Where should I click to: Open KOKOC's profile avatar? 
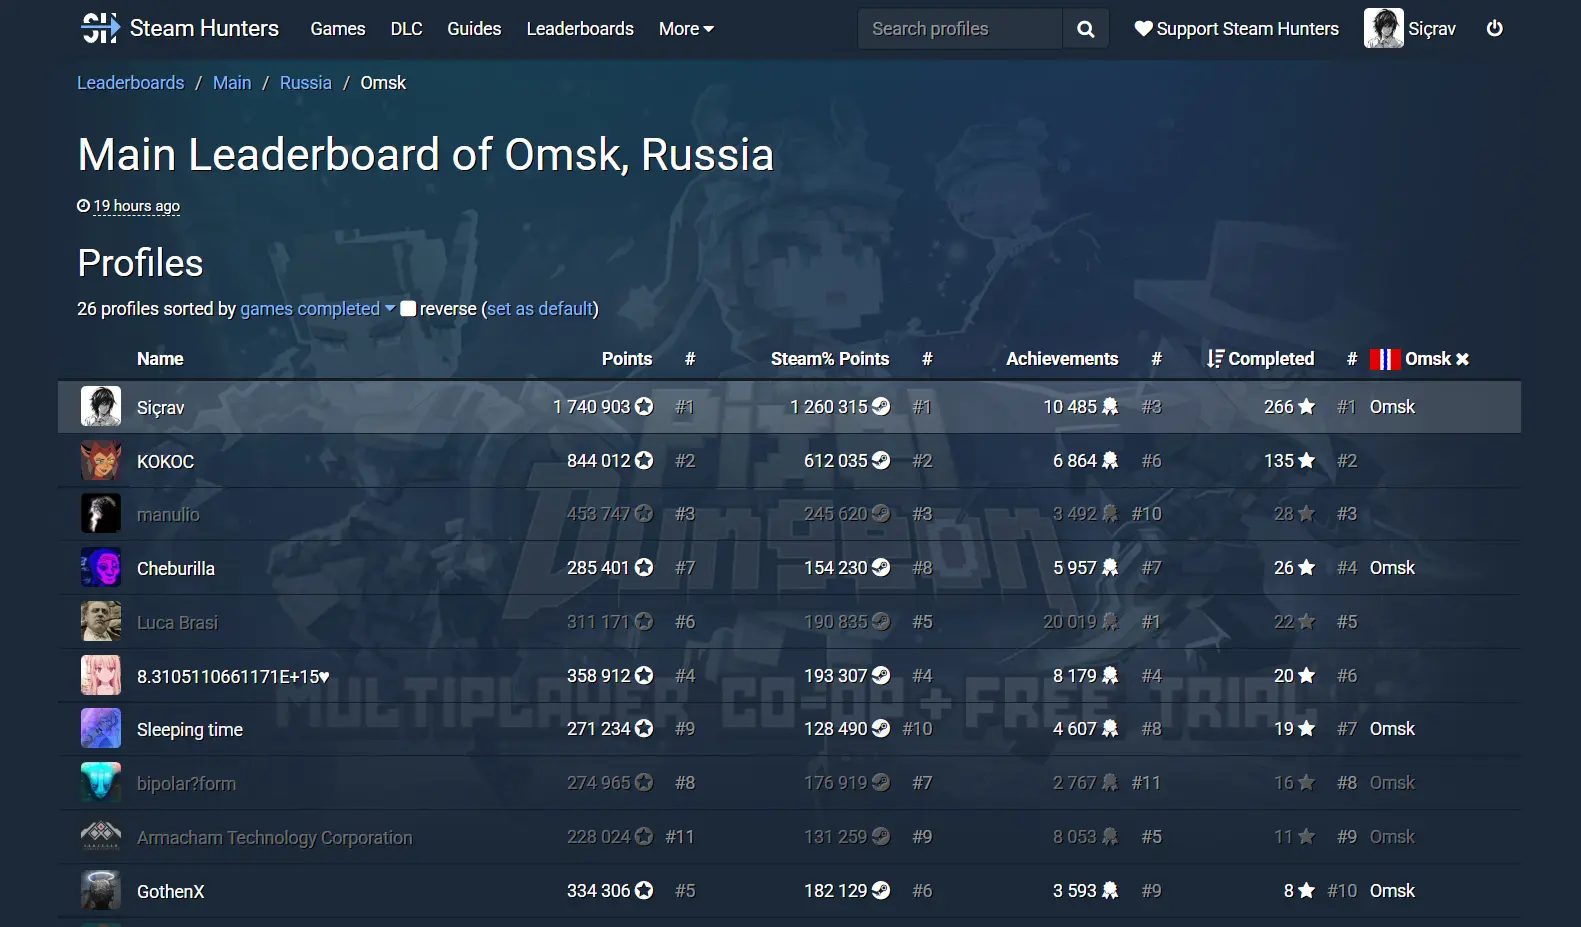tap(101, 461)
